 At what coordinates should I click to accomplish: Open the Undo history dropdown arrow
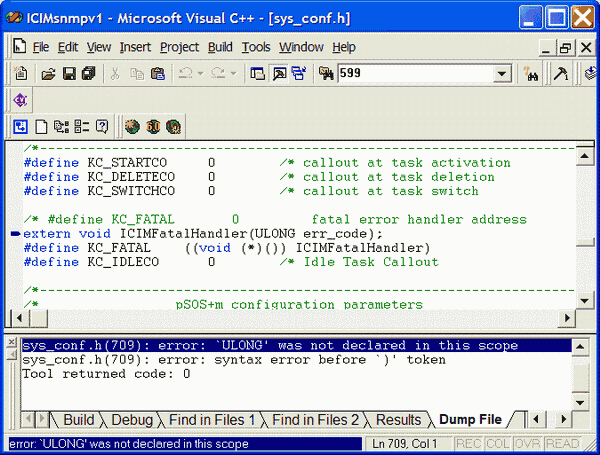pos(201,73)
